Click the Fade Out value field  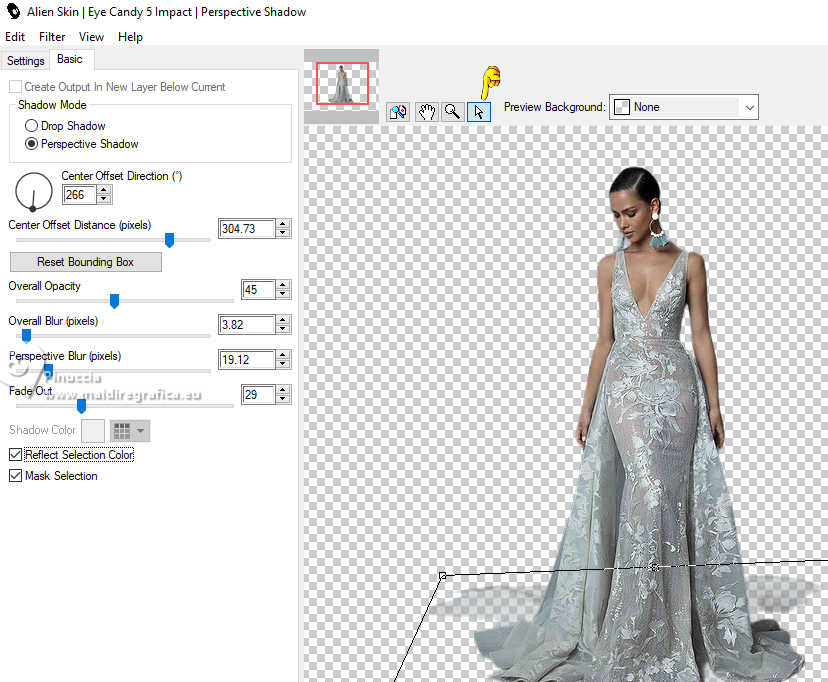[x=258, y=395]
